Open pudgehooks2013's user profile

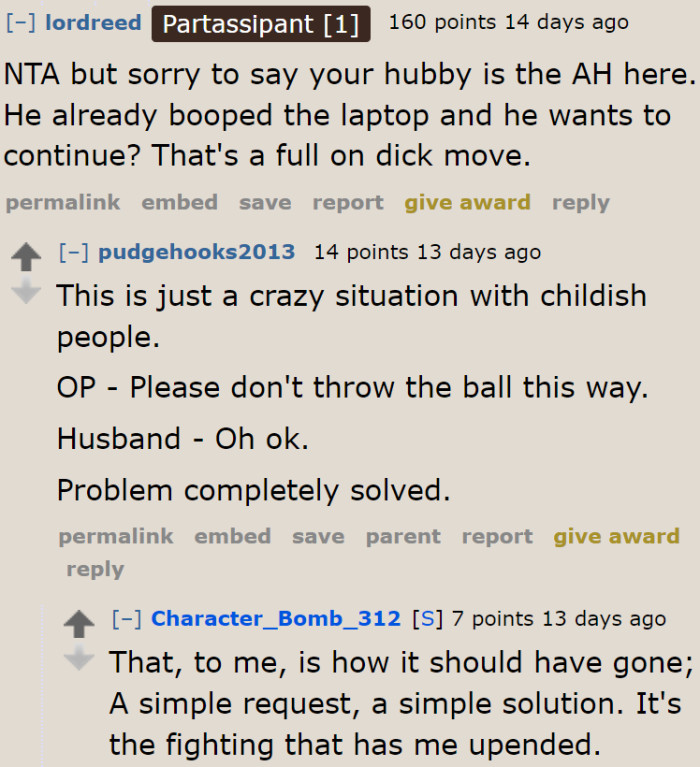click(196, 252)
